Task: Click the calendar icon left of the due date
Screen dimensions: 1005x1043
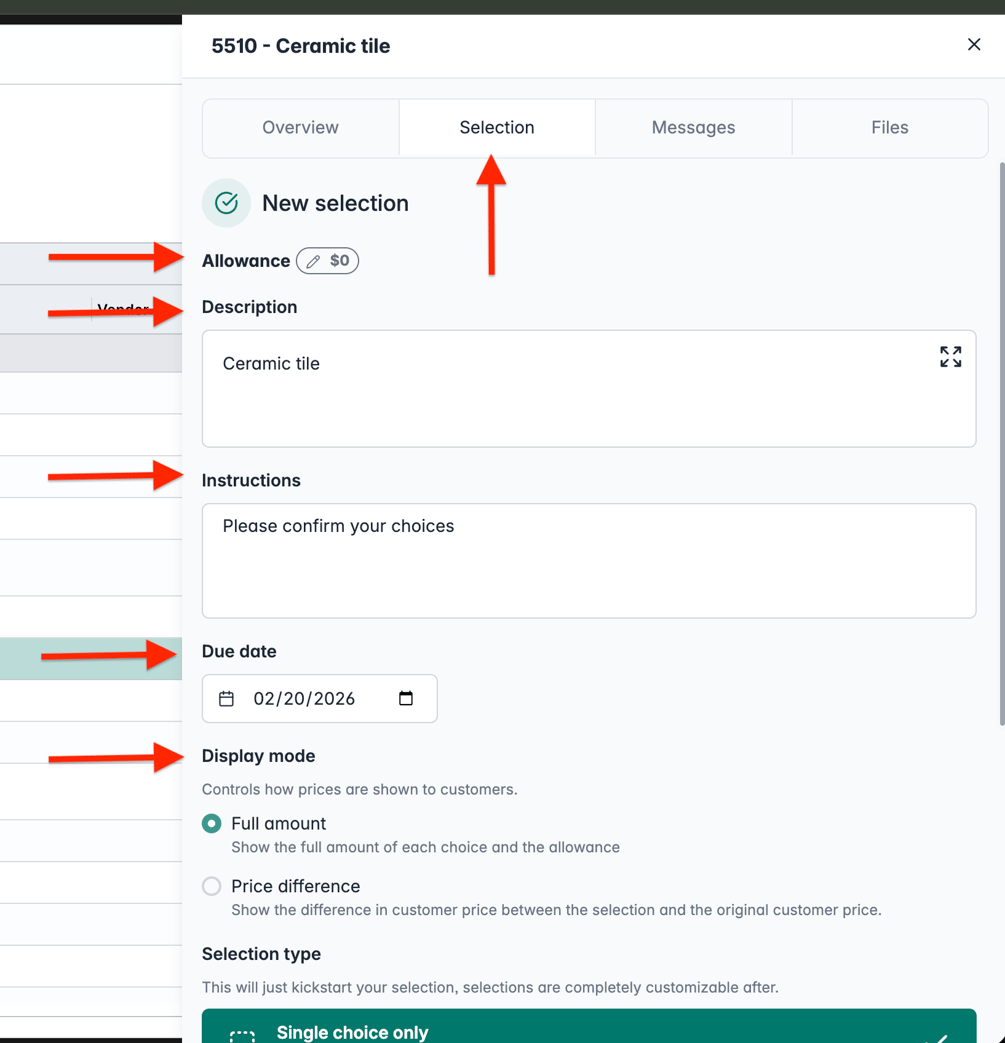Action: [x=226, y=698]
